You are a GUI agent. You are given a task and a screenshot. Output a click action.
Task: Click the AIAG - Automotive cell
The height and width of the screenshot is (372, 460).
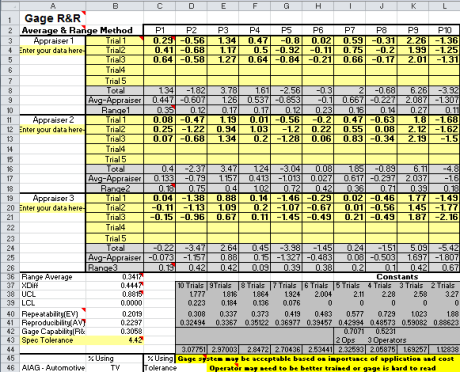(x=53, y=368)
